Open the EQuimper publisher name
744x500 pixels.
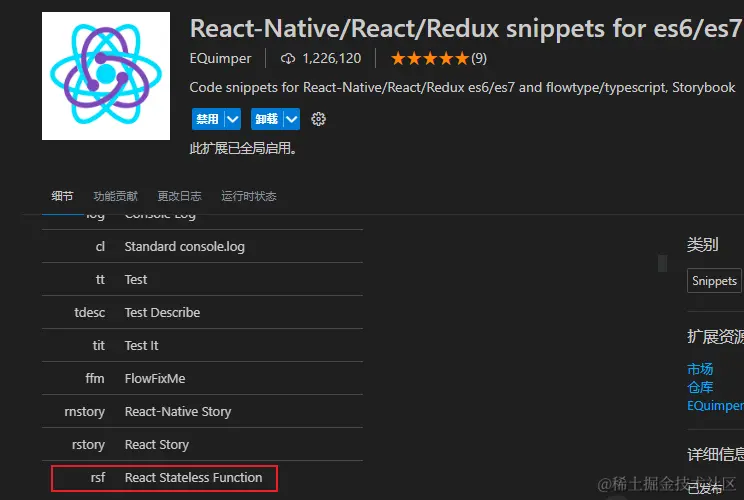(x=220, y=58)
